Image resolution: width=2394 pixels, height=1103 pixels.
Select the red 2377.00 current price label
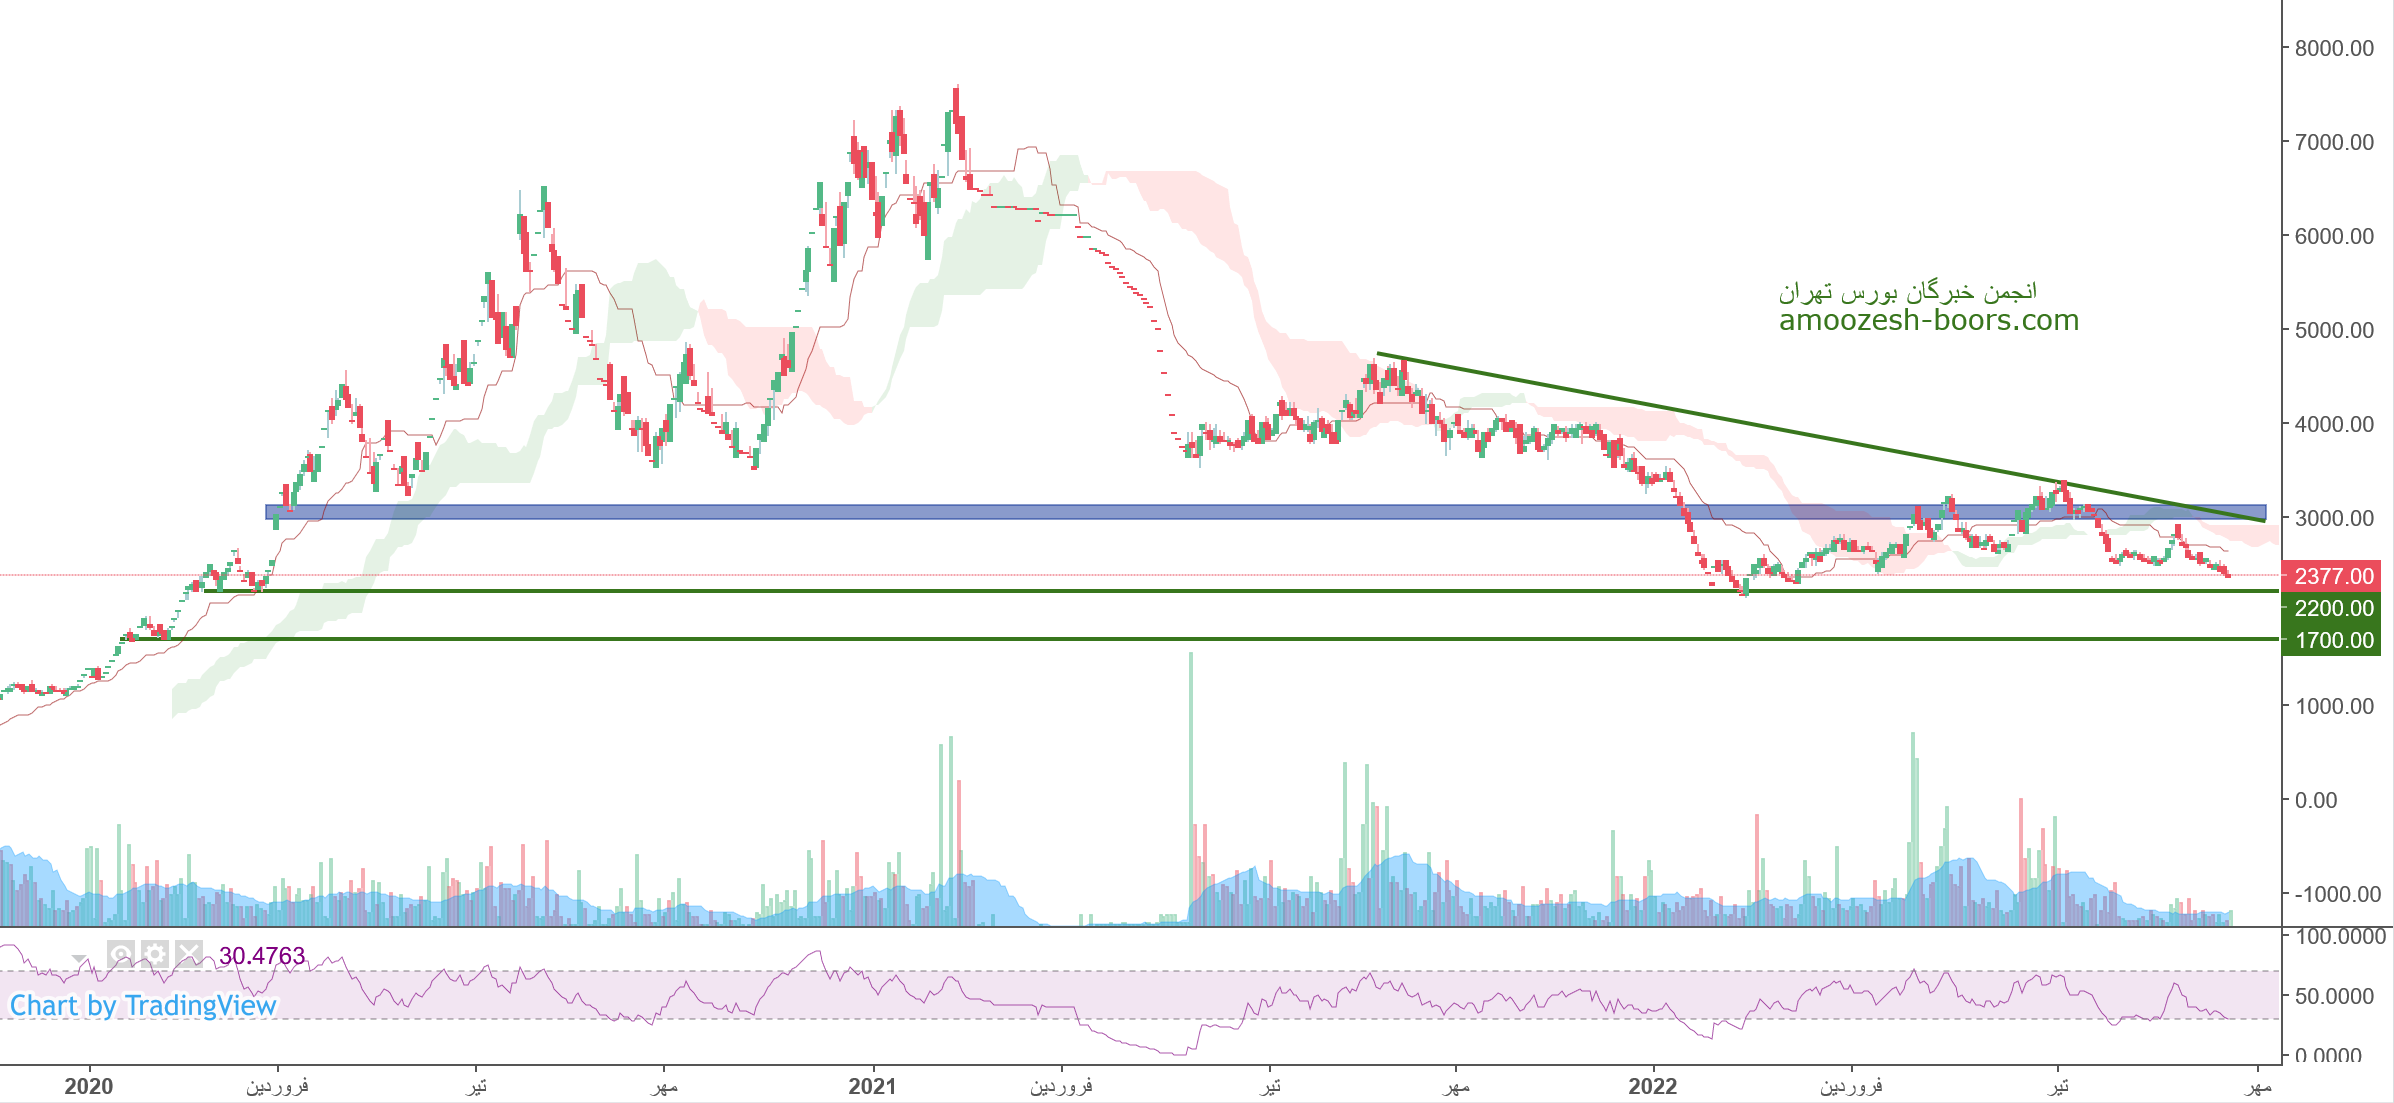click(2331, 576)
